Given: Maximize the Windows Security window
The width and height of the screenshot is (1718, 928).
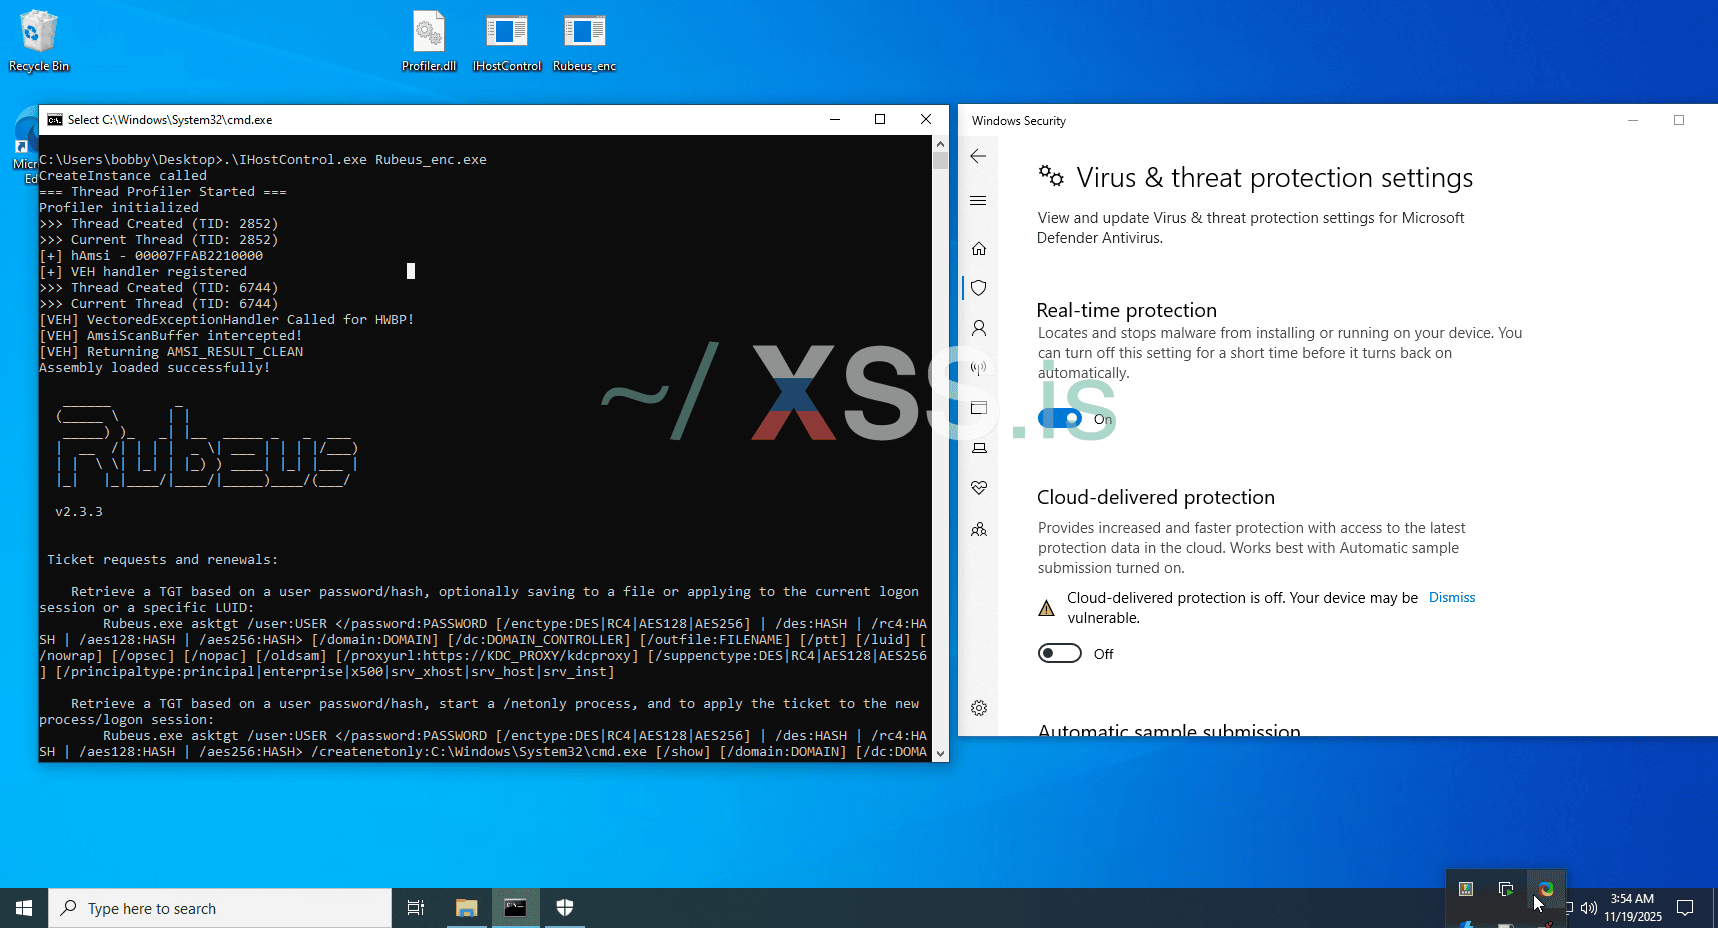Looking at the screenshot, I should click(1679, 120).
